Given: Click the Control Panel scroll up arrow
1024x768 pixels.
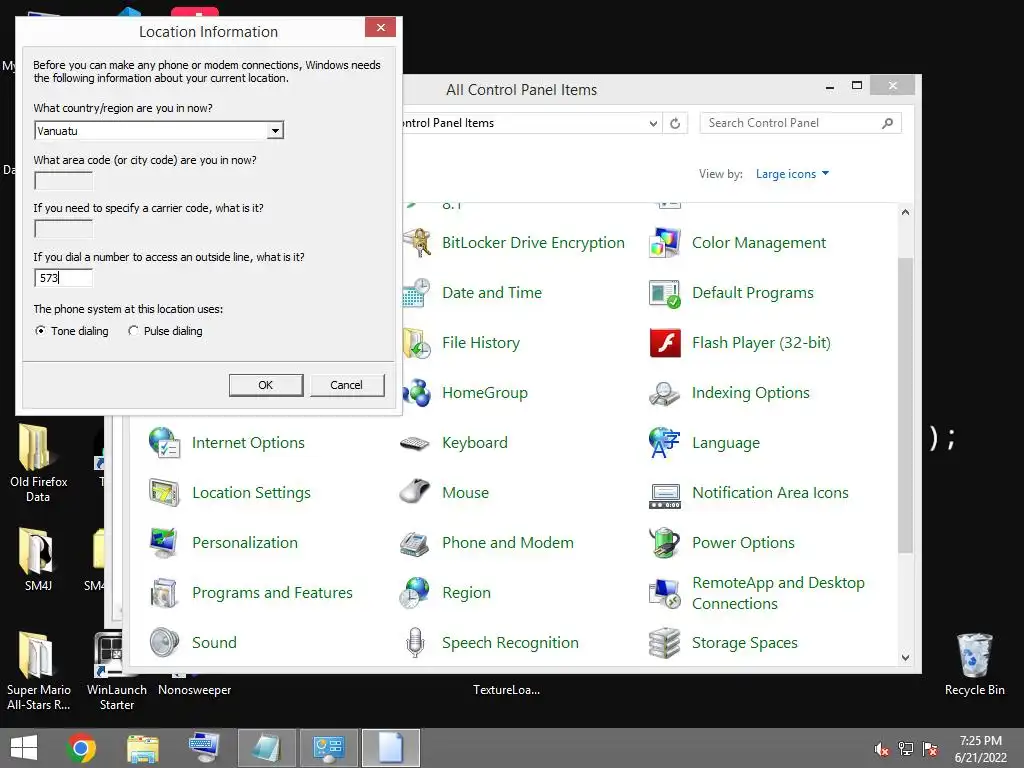Looking at the screenshot, I should point(905,212).
